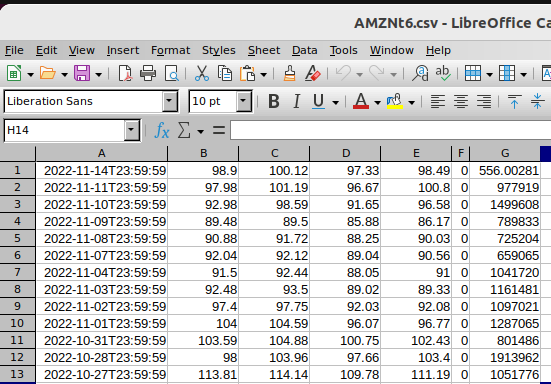551x384 pixels.
Task: Click the Insert Row icon
Action: click(473, 74)
